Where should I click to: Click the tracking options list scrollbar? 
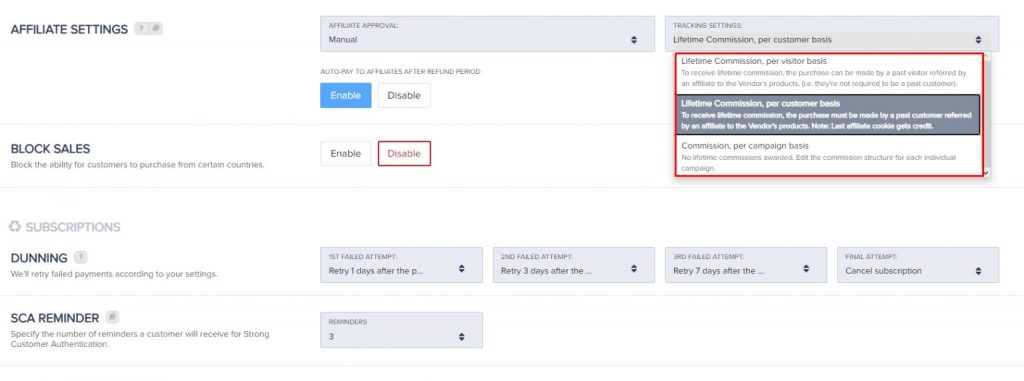(x=987, y=114)
